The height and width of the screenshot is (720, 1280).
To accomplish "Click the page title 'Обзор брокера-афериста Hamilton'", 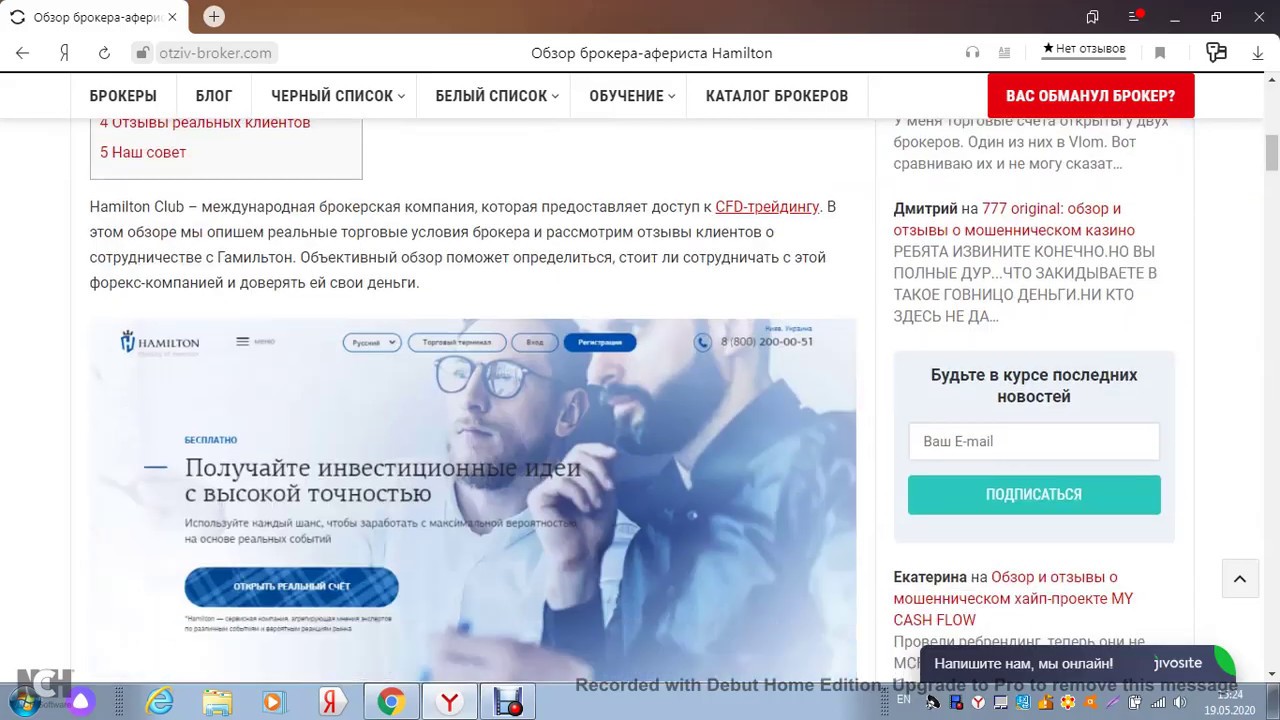I will click(651, 53).
